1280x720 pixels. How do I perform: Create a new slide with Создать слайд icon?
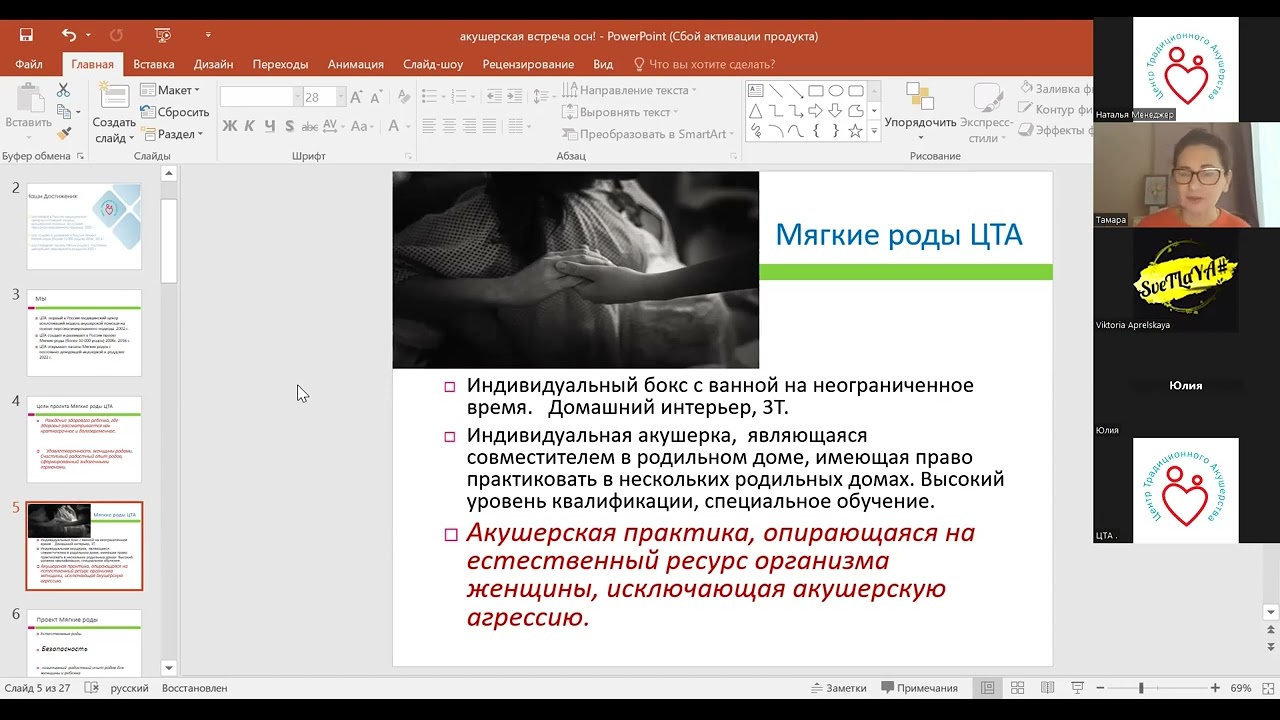114,97
